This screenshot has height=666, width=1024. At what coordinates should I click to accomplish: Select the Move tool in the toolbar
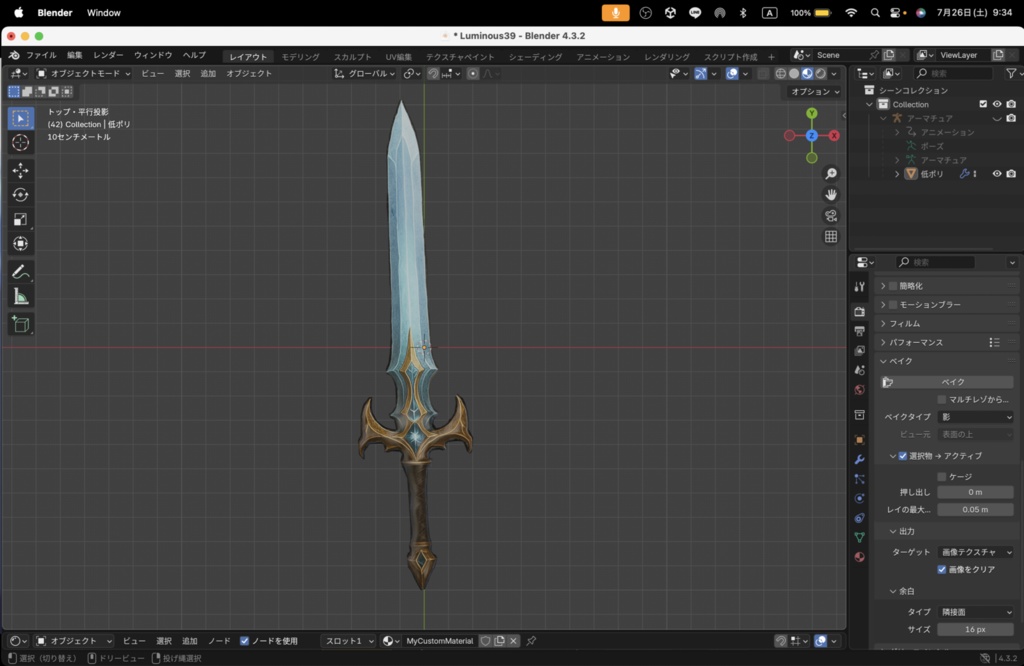[20, 171]
